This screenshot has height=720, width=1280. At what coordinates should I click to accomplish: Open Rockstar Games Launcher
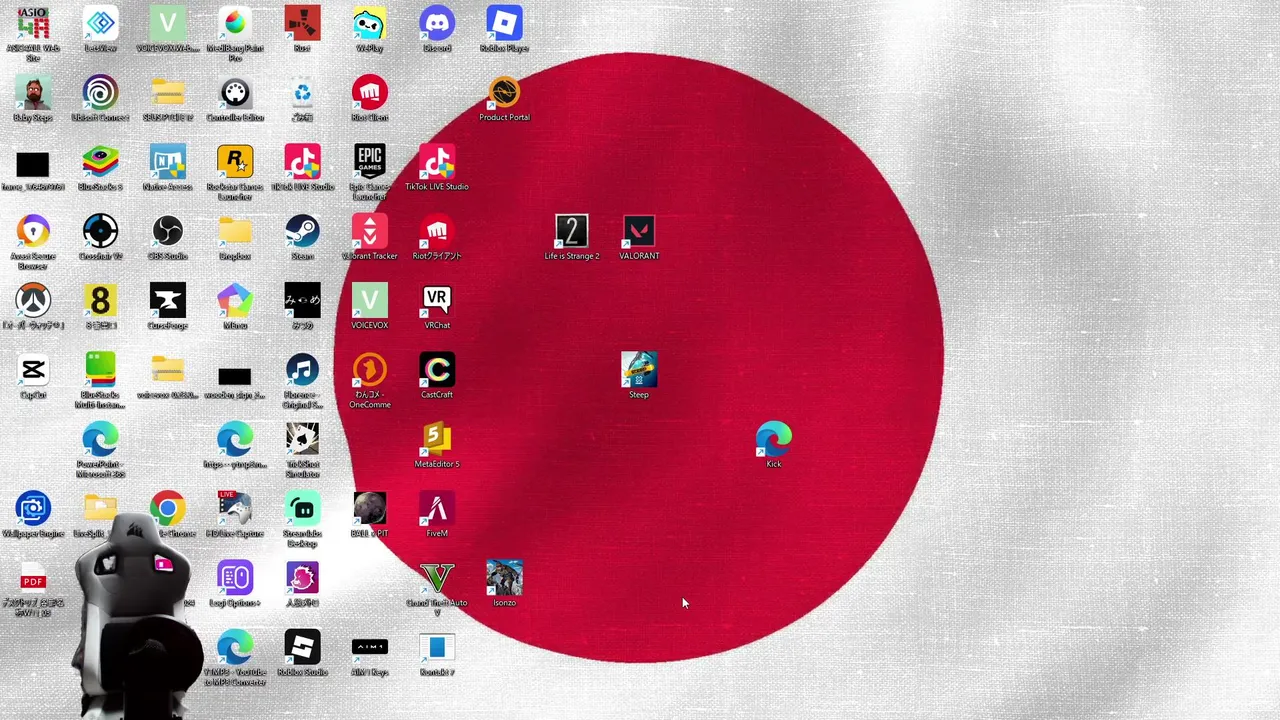pos(235,162)
